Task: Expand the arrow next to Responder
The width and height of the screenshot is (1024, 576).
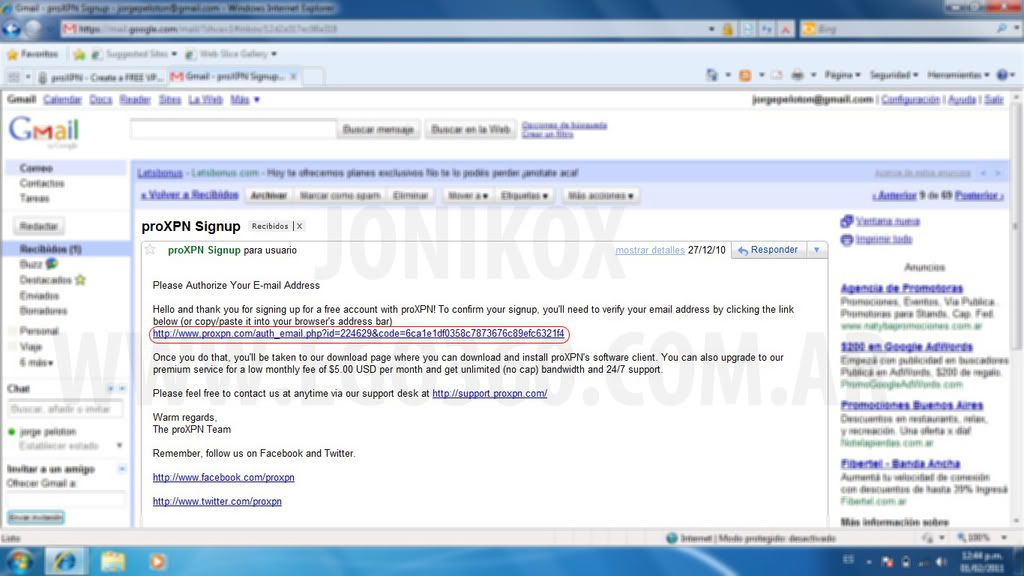Action: (816, 250)
